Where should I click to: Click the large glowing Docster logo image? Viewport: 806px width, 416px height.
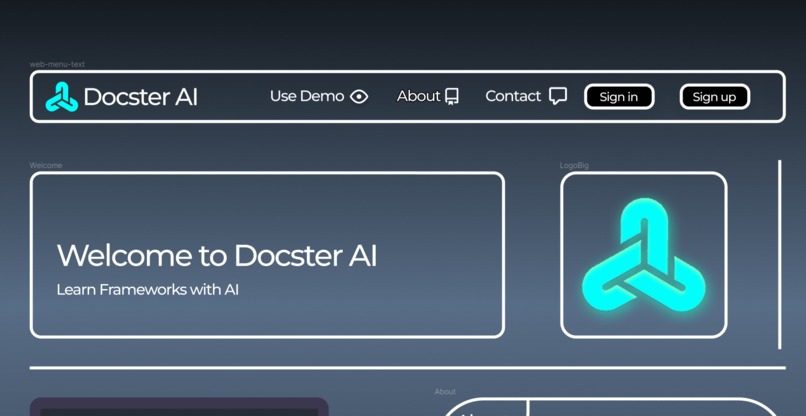pos(644,255)
